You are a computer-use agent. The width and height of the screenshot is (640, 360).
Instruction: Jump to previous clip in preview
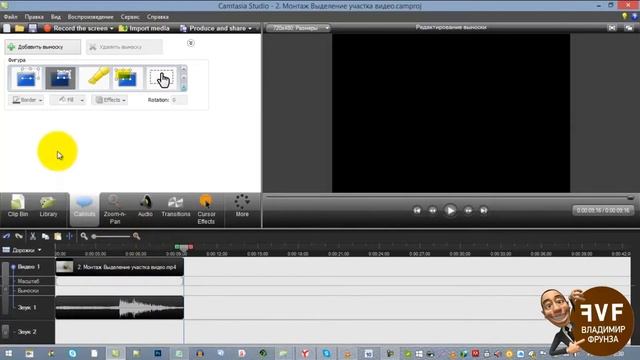tap(417, 210)
